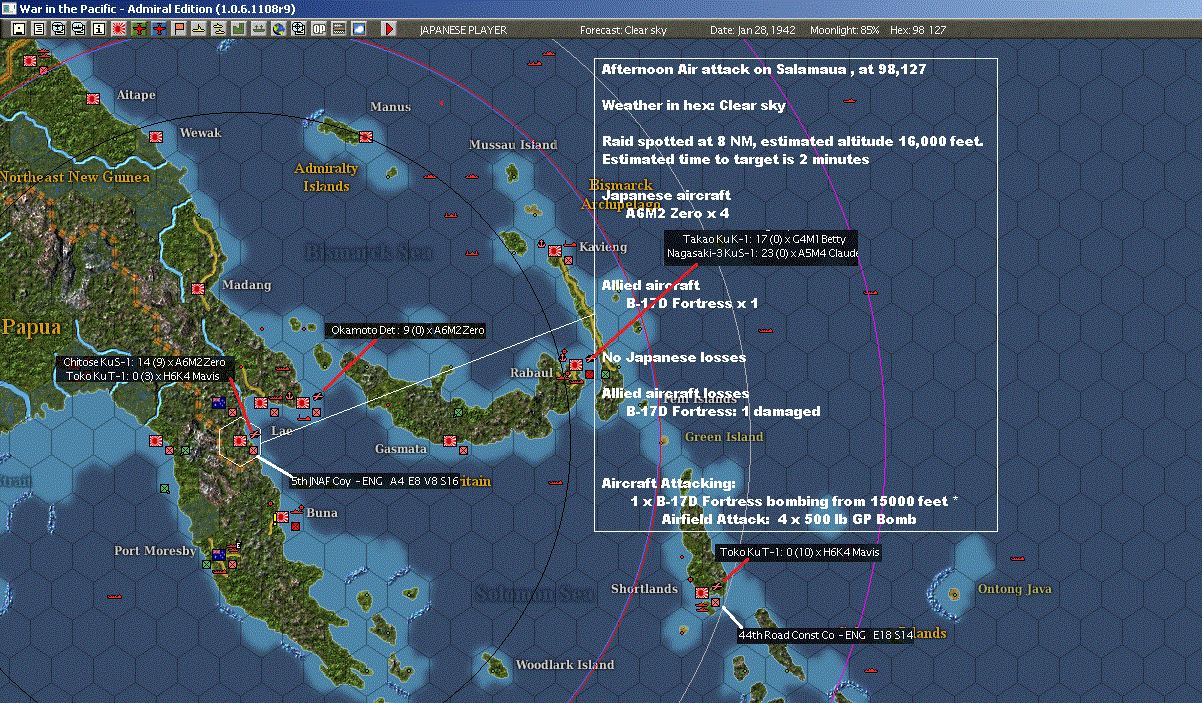Click the green building toolbar icon
Image resolution: width=1202 pixels, height=703 pixels.
point(239,29)
